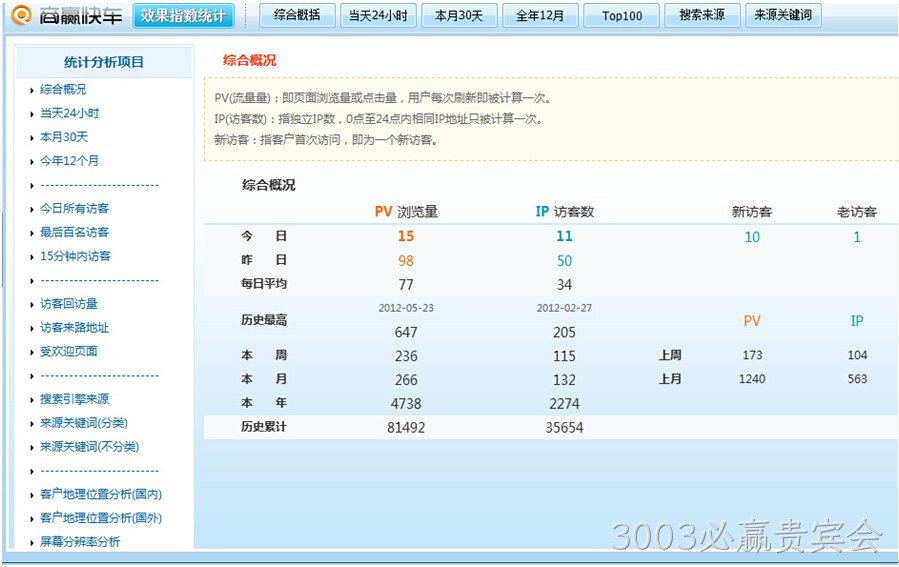Select the 全年12月 tab
The height and width of the screenshot is (567, 899).
coord(540,15)
